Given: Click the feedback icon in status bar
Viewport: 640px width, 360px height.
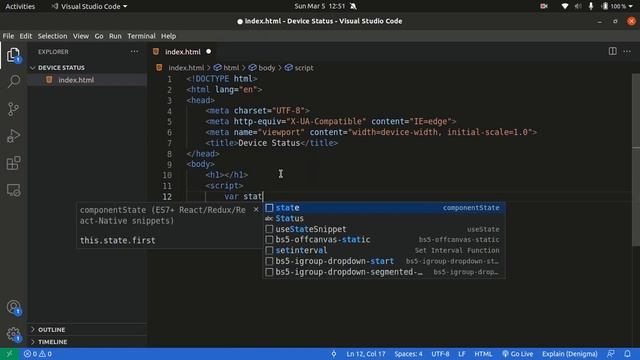Looking at the screenshot, I should 611,354.
